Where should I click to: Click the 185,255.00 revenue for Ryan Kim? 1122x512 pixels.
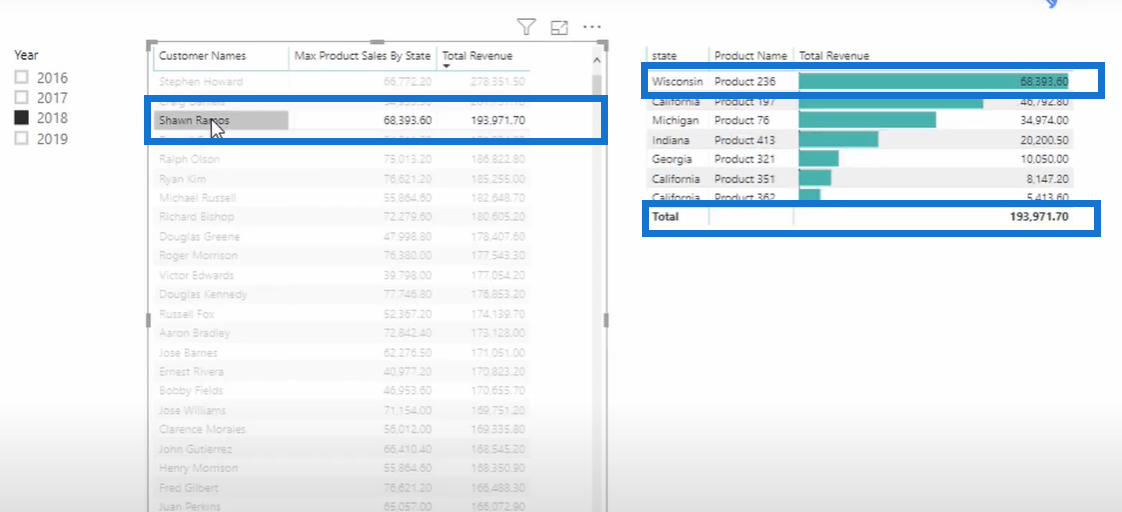click(498, 178)
